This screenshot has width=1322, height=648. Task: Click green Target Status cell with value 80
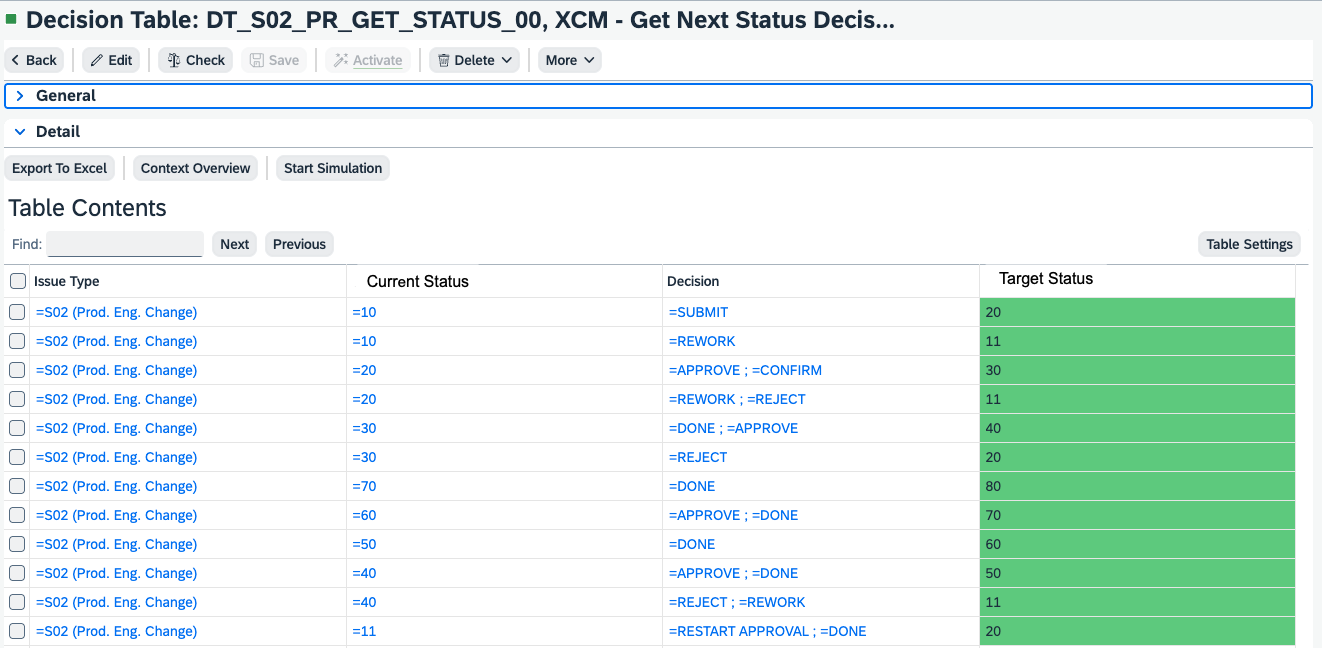(x=1136, y=486)
